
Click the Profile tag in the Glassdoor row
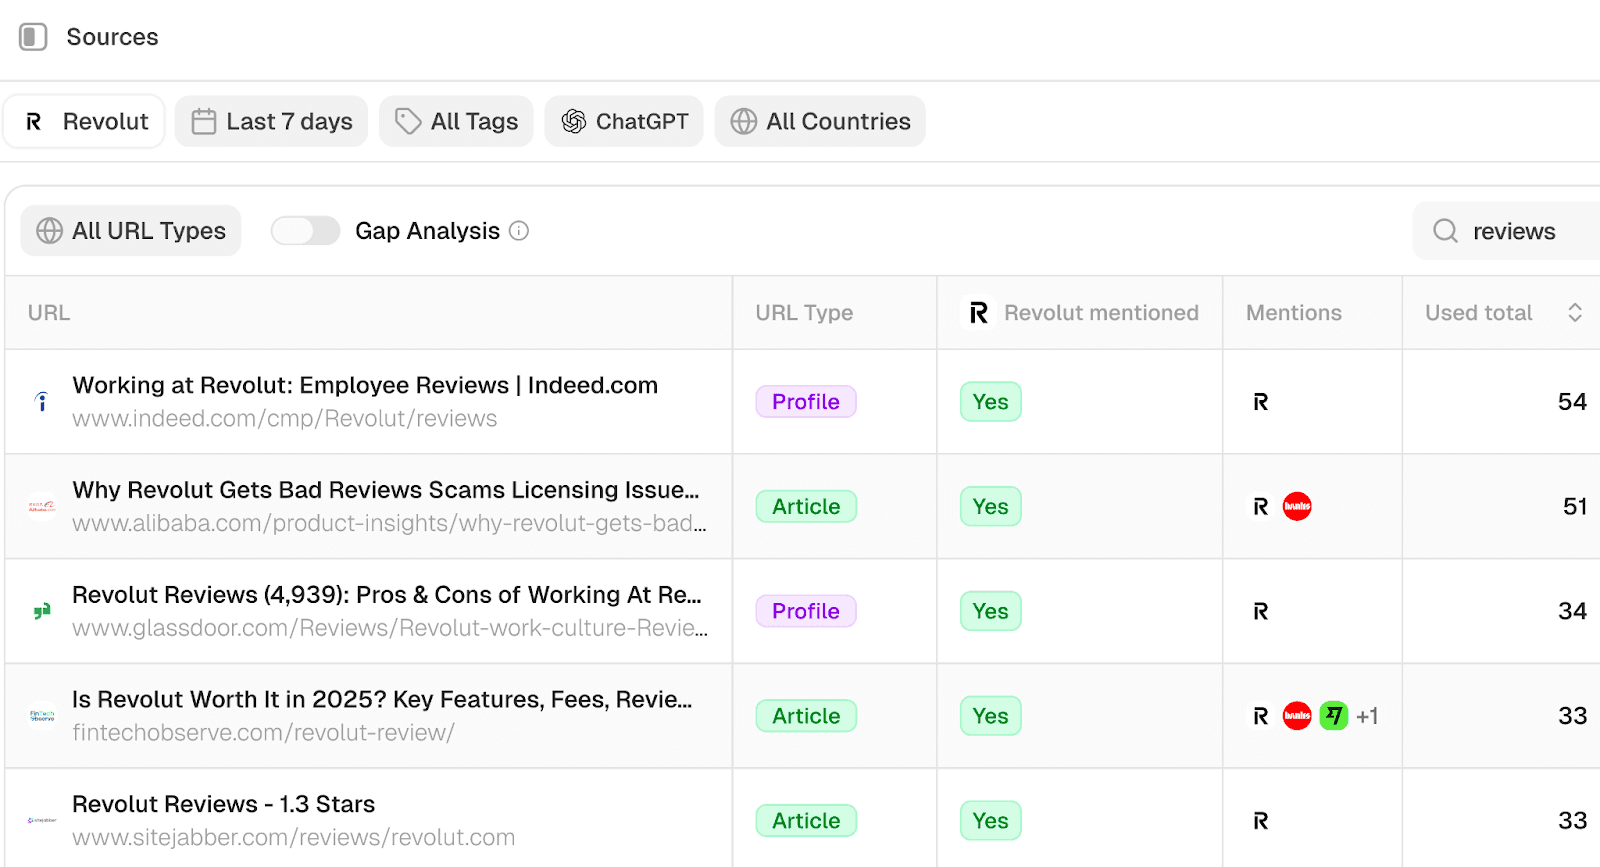tap(806, 611)
